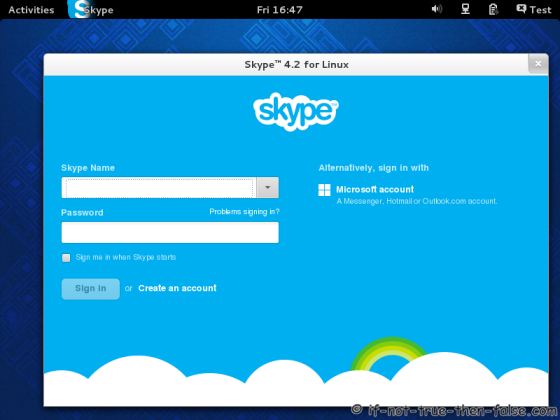Open the Problems signing in? link

244,212
